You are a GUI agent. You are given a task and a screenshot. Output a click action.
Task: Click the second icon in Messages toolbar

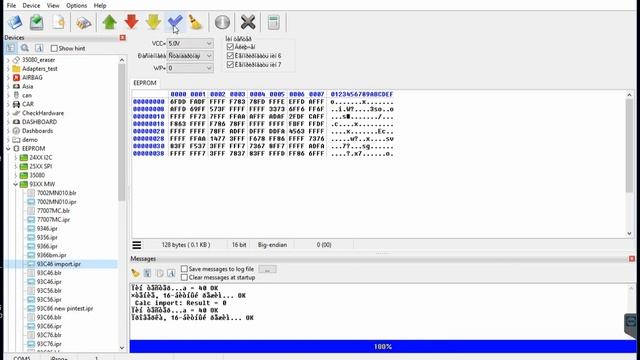pos(147,273)
